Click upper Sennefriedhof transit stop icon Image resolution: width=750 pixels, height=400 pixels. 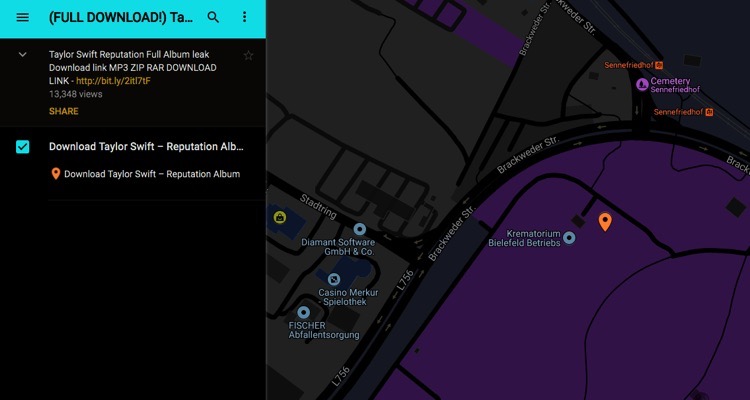point(659,65)
